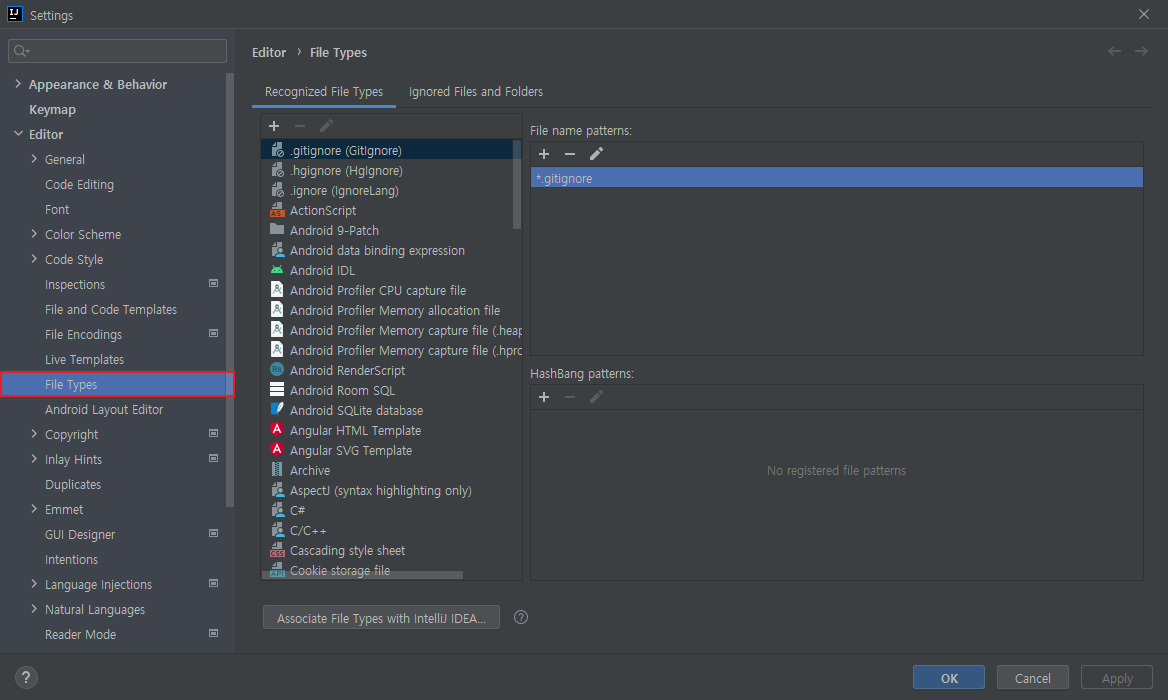Click project-level indicator icon beside GUI Designer

(214, 533)
